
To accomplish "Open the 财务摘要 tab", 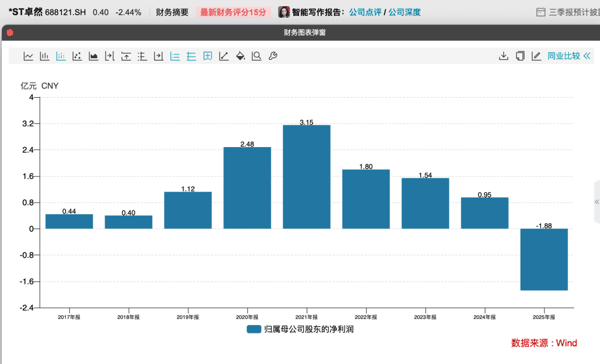I will (x=172, y=12).
